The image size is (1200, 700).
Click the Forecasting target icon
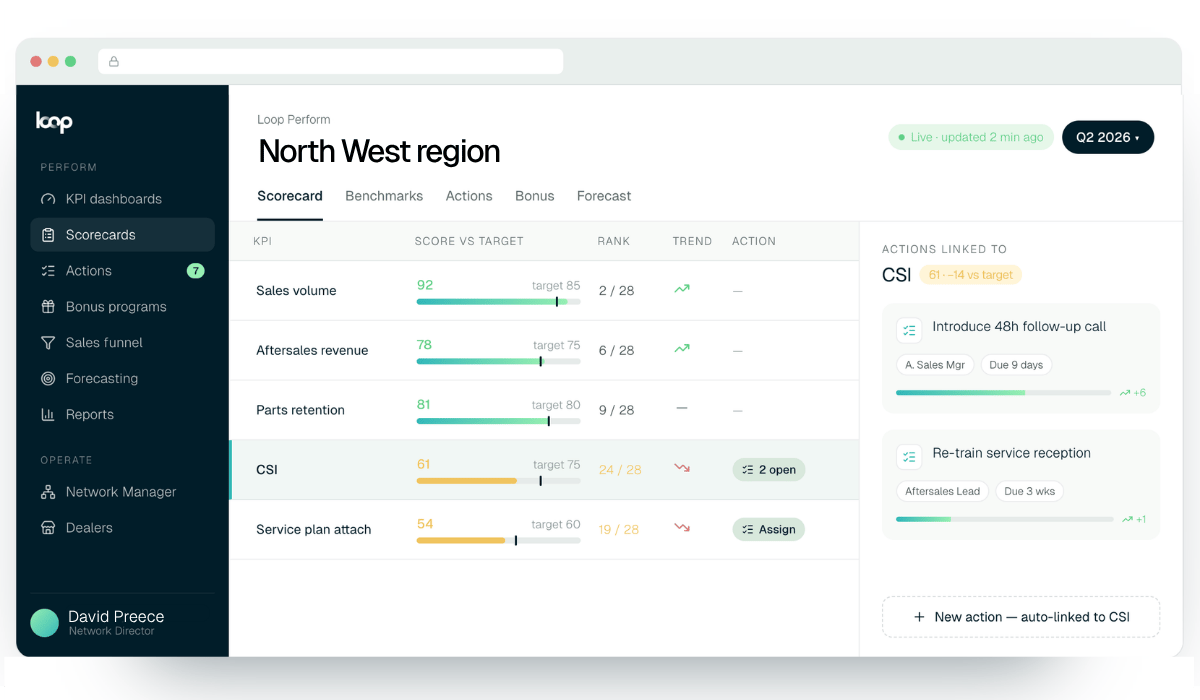[48, 379]
